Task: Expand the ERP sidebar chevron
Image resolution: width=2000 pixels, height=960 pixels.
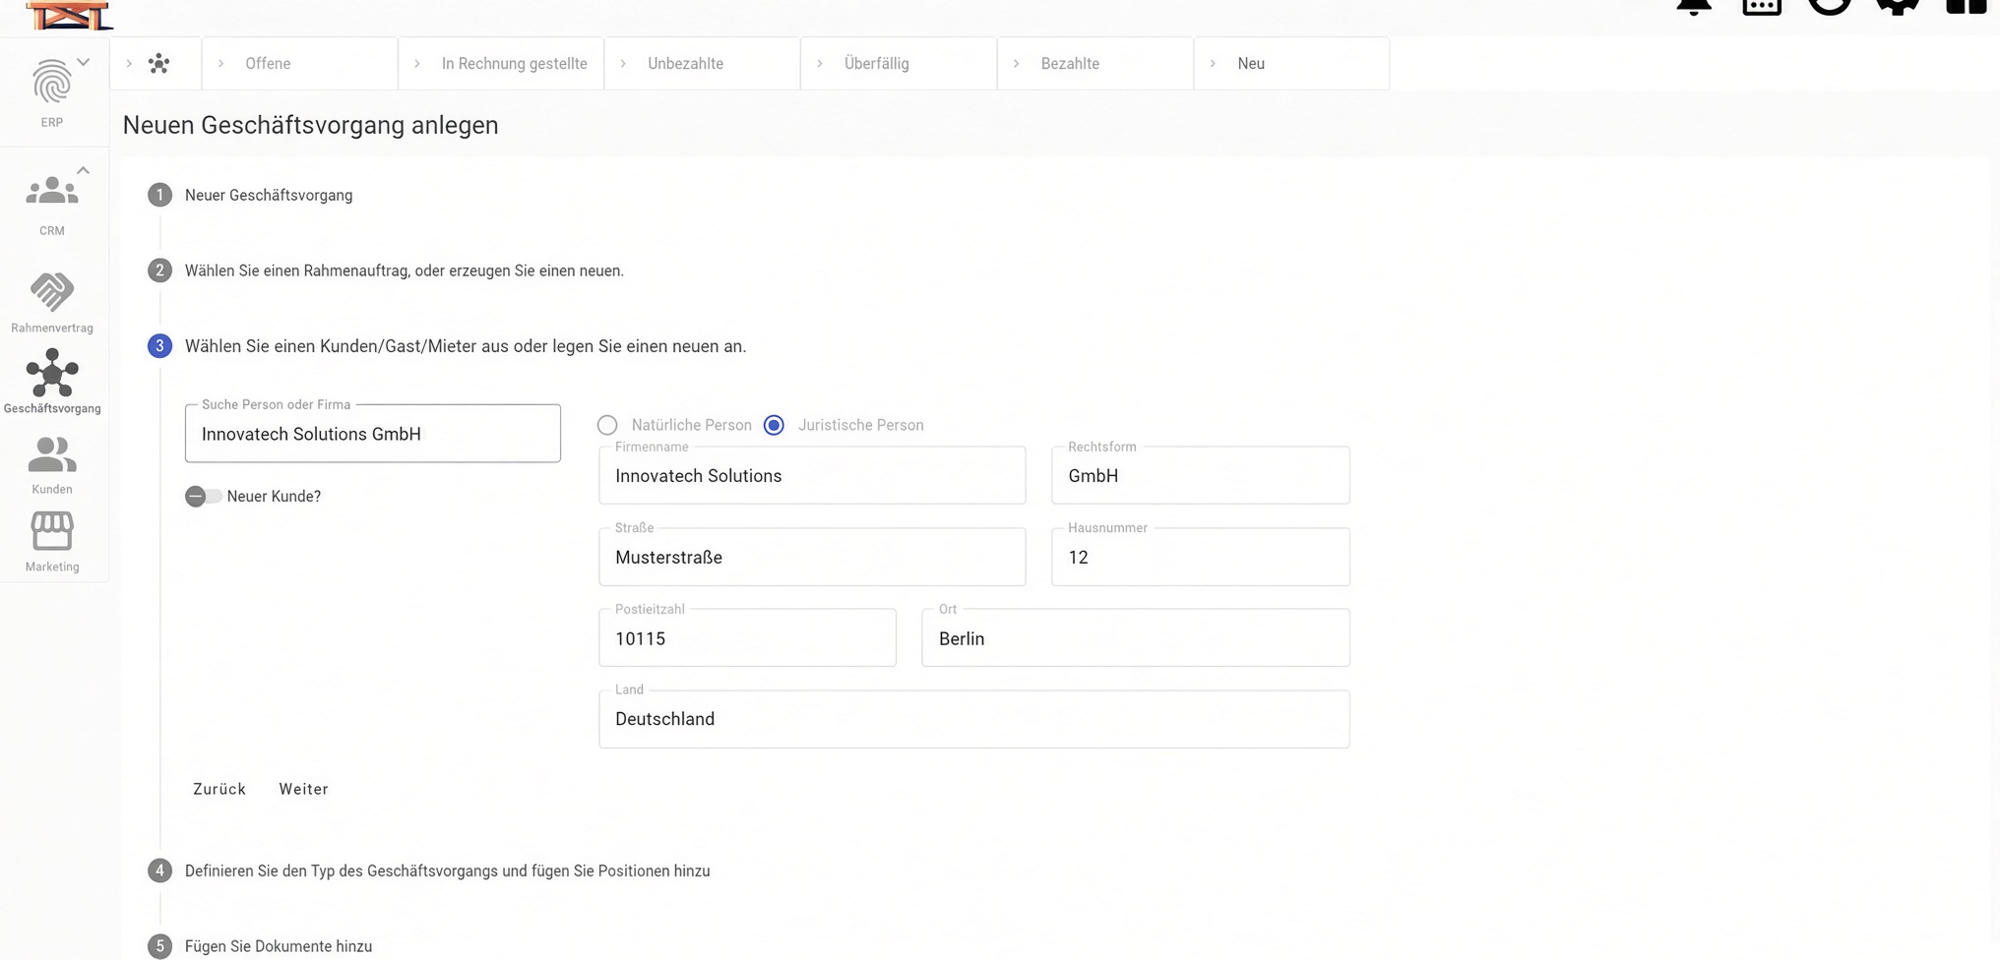Action: 84,62
